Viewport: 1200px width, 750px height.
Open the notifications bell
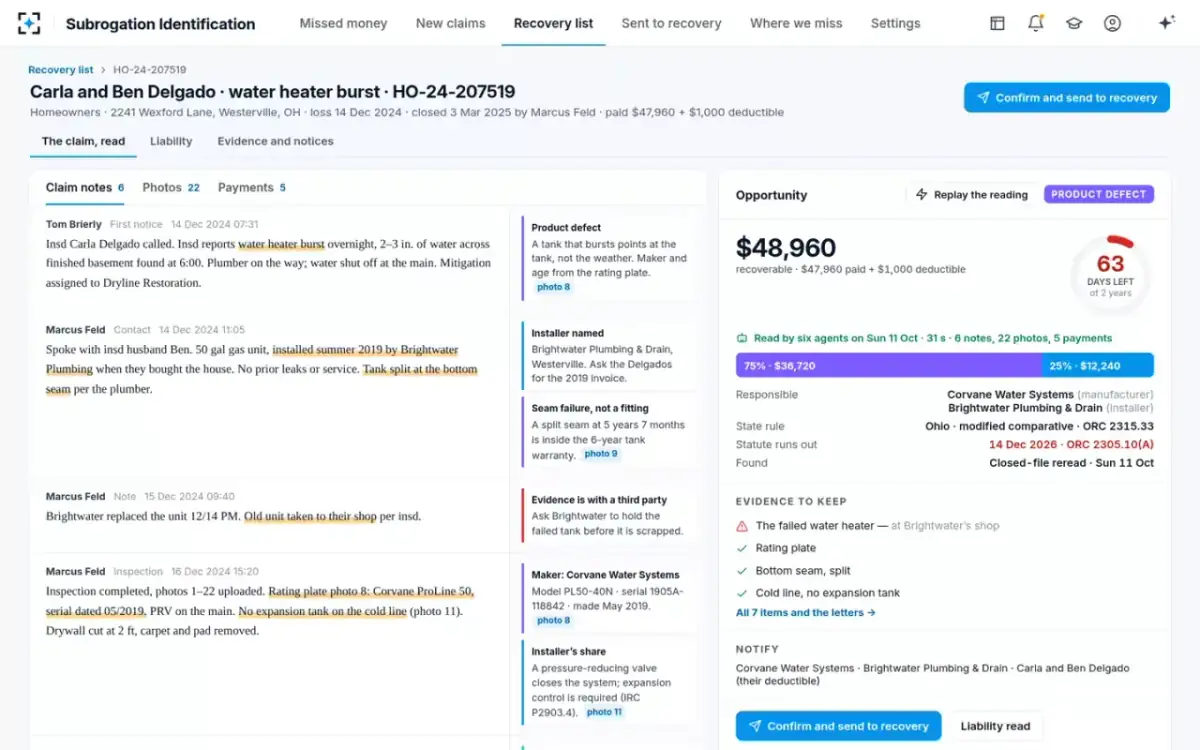(1035, 23)
